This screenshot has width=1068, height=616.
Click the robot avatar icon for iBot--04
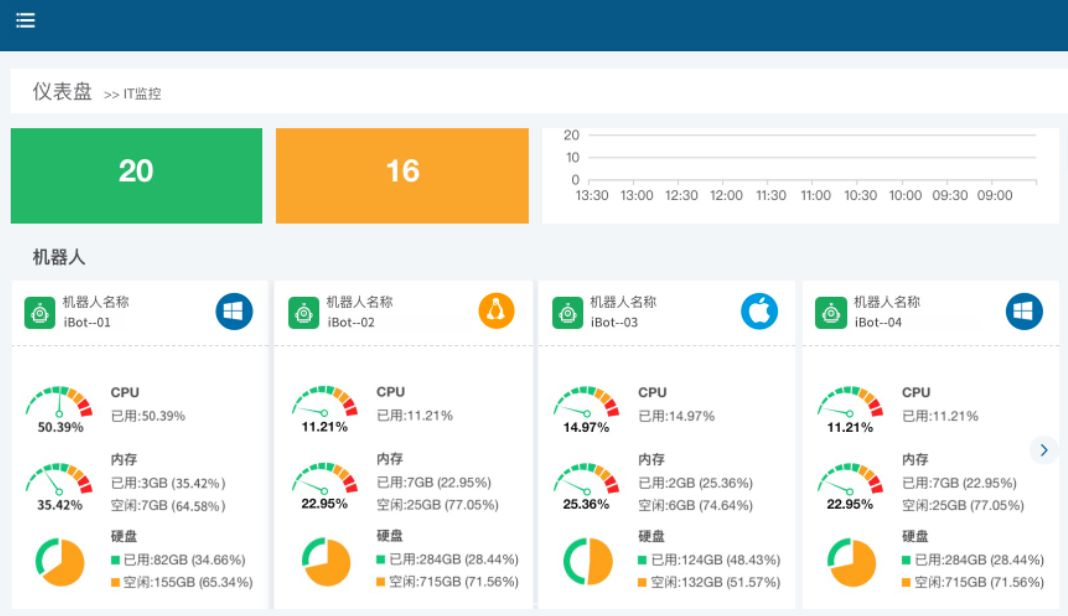(x=830, y=313)
